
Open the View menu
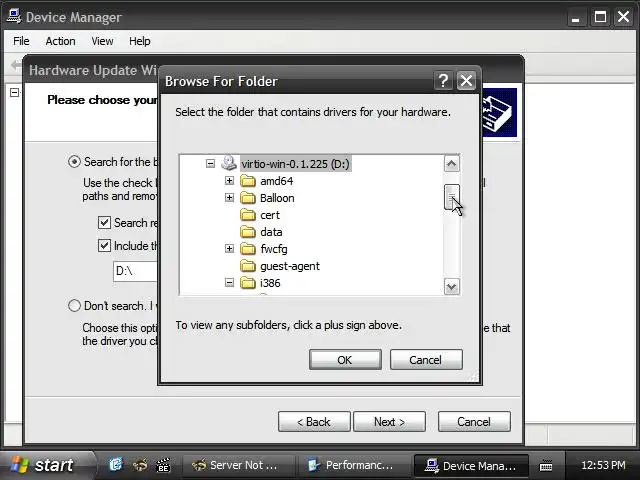[102, 41]
